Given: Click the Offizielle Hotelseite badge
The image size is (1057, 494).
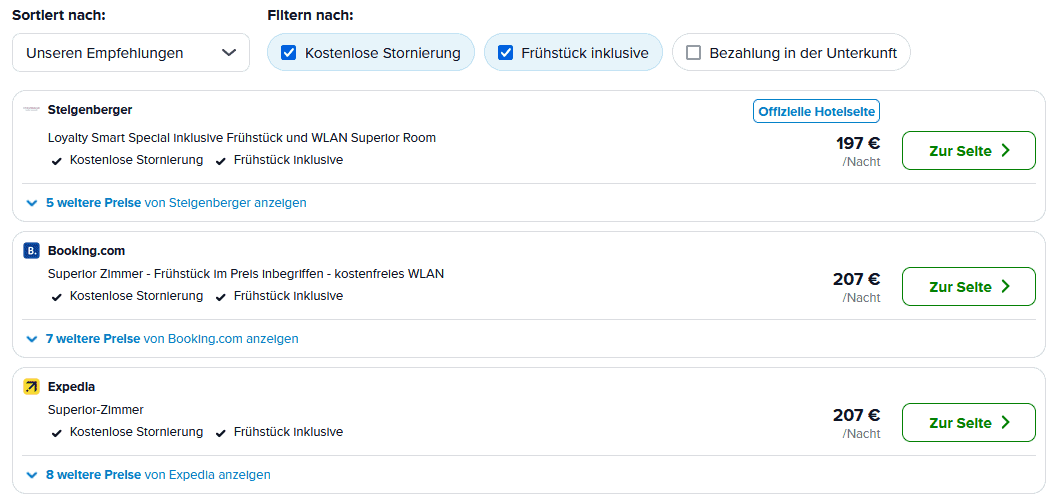Looking at the screenshot, I should [x=816, y=111].
